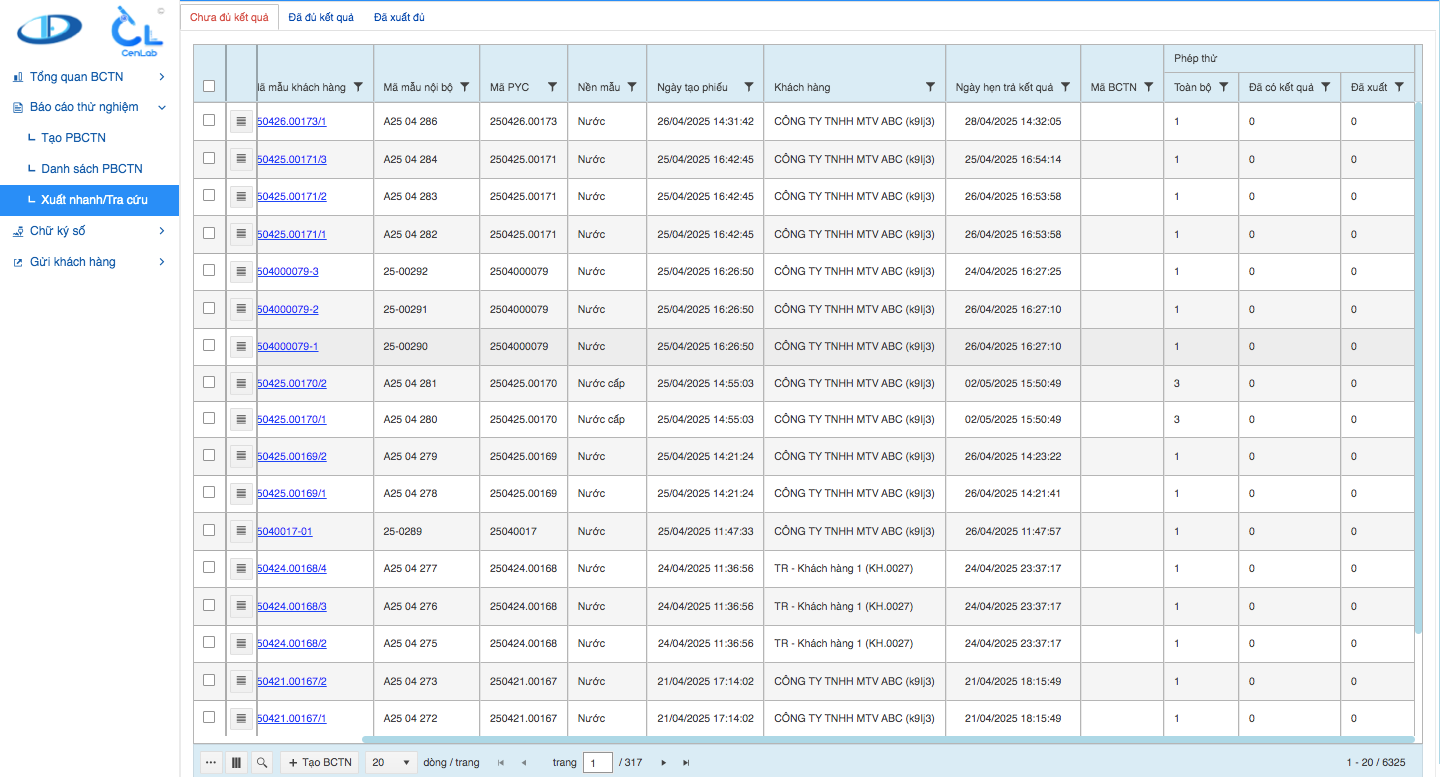This screenshot has height=777, width=1440.
Task: Open Danh sách PBCTN in the sidebar
Action: click(x=91, y=169)
